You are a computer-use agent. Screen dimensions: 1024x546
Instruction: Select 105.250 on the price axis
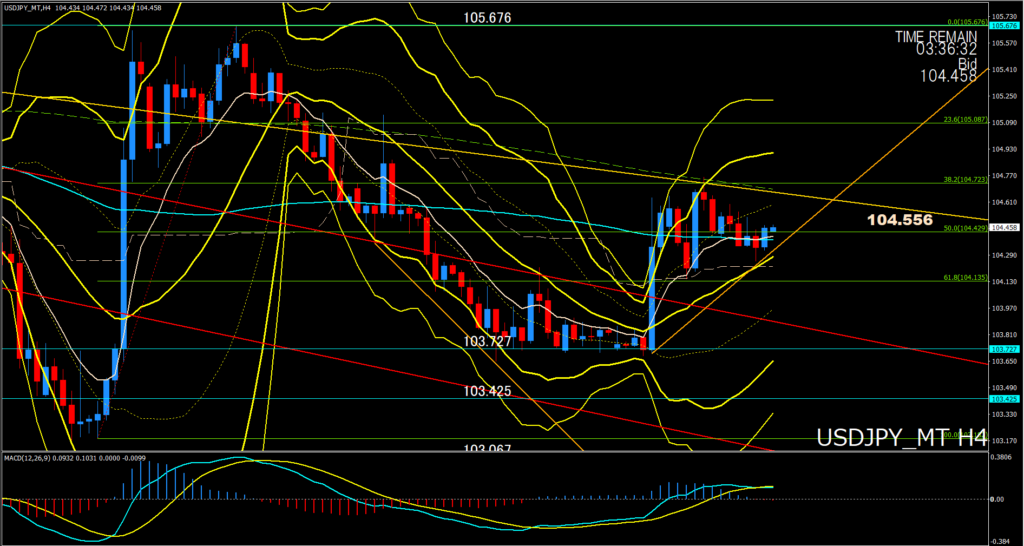[x=1002, y=95]
